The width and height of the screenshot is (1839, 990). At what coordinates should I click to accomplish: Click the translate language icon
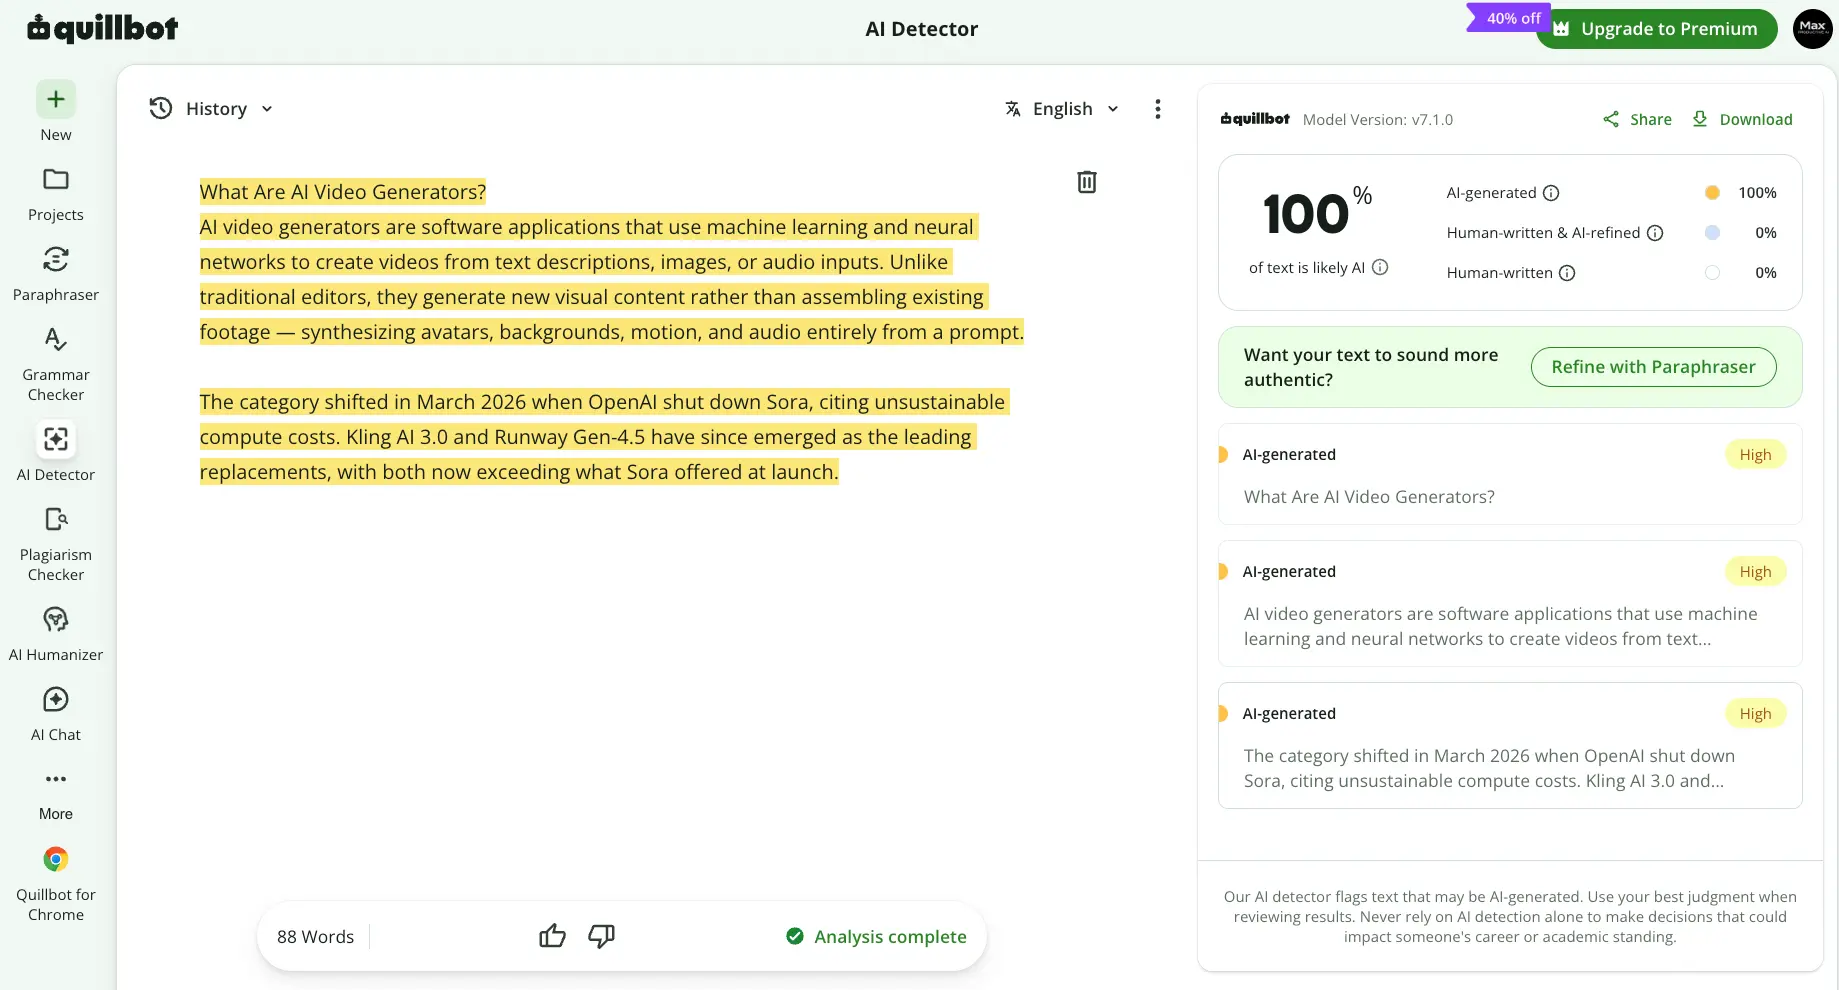[x=1013, y=109]
